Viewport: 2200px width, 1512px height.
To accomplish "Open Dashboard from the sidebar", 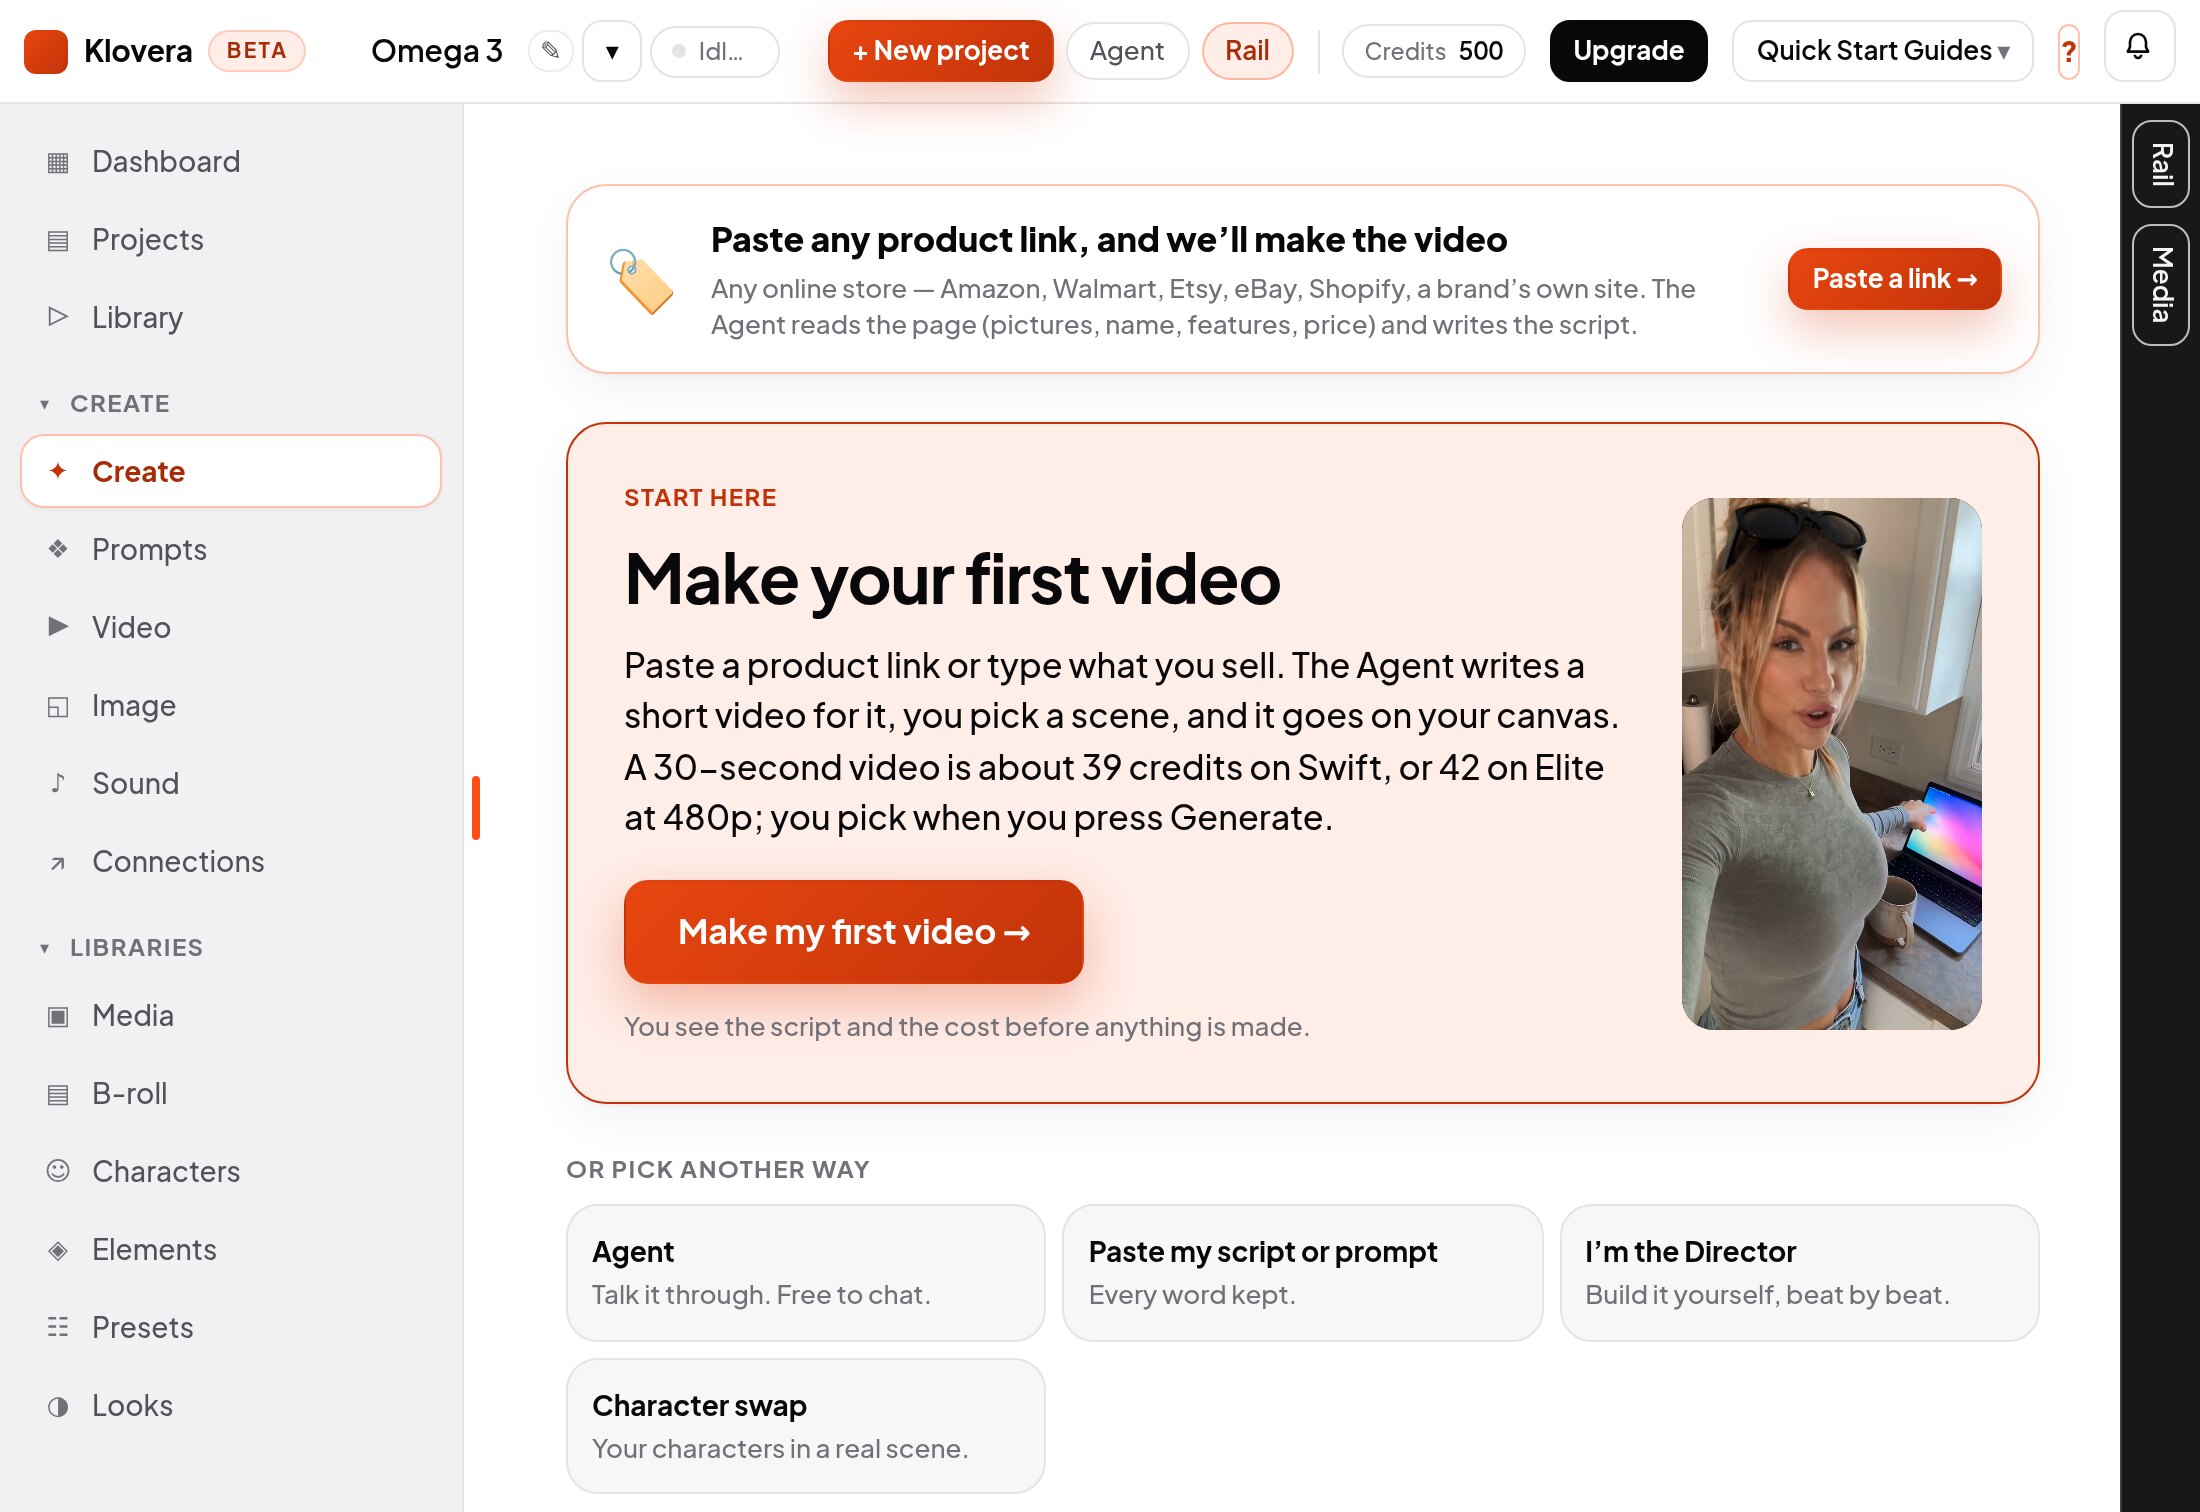I will point(231,162).
